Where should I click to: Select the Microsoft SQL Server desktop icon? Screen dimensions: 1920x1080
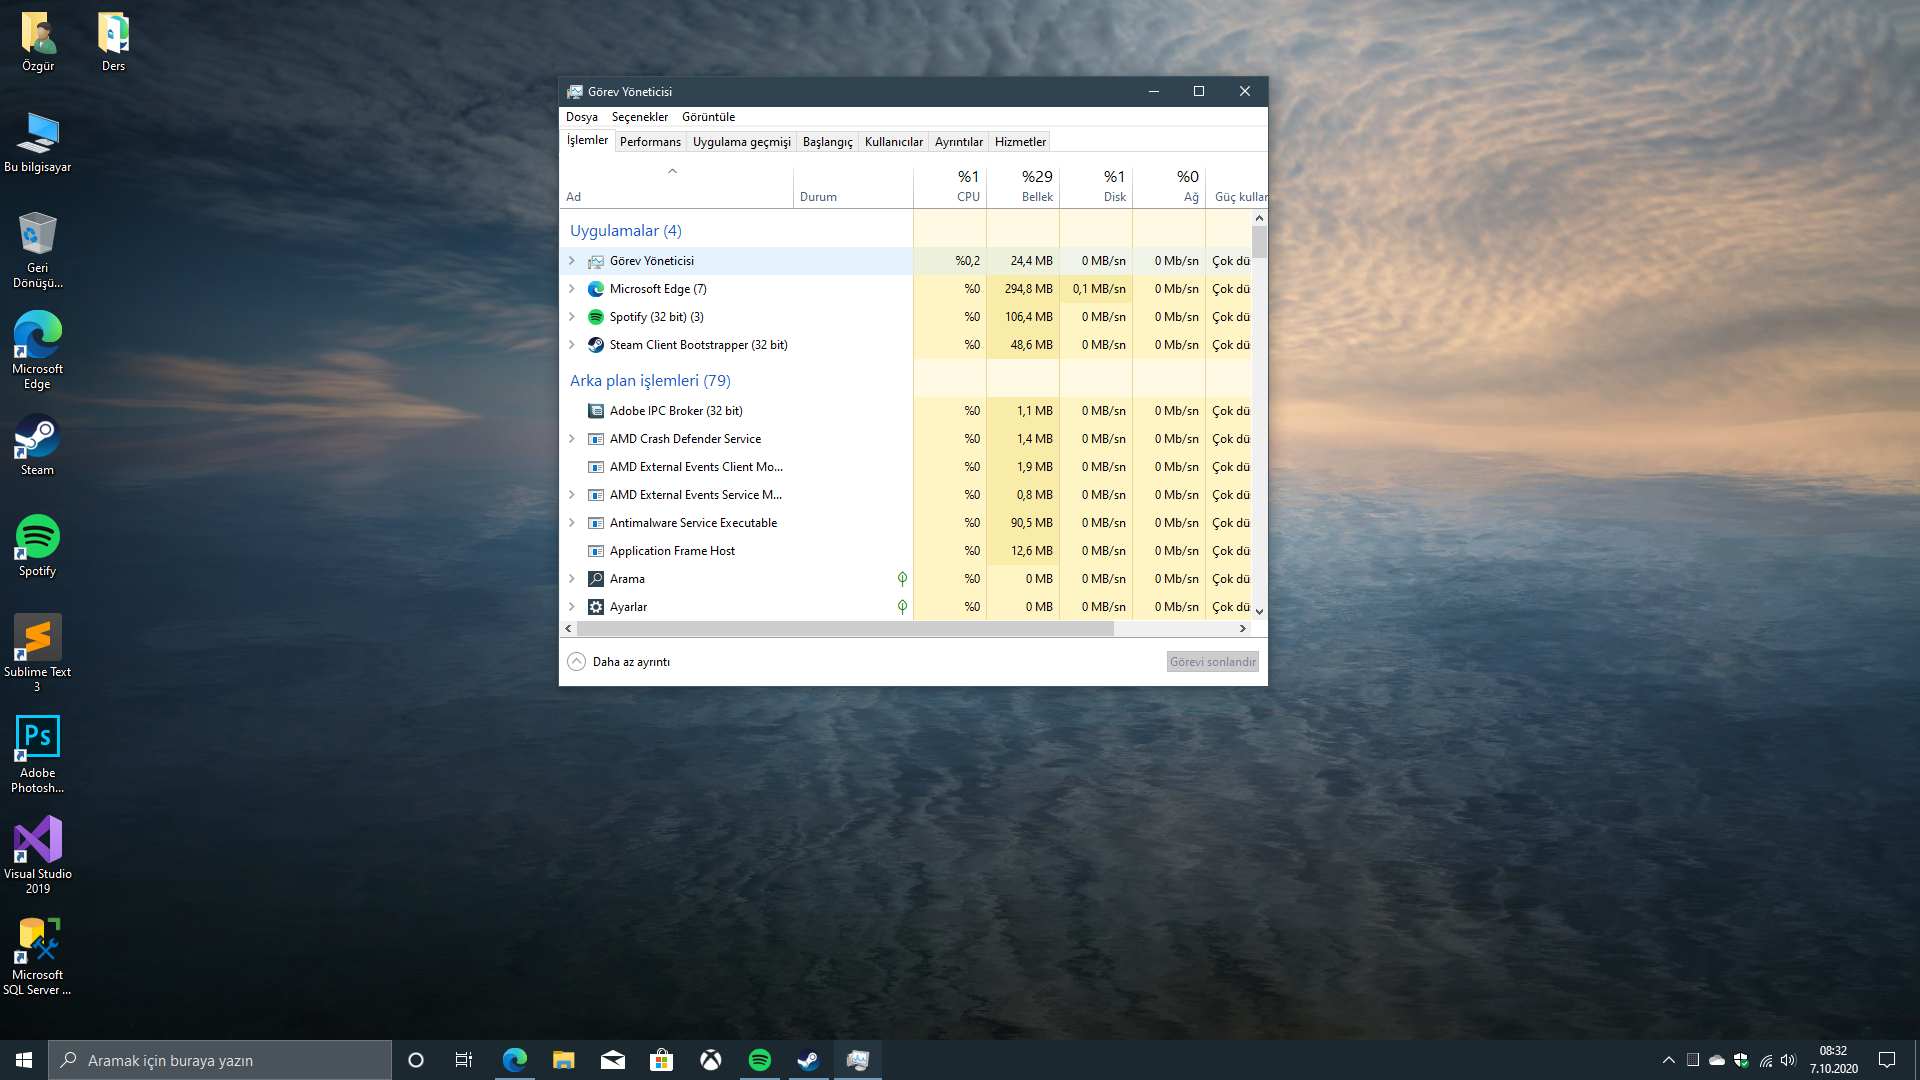click(38, 956)
